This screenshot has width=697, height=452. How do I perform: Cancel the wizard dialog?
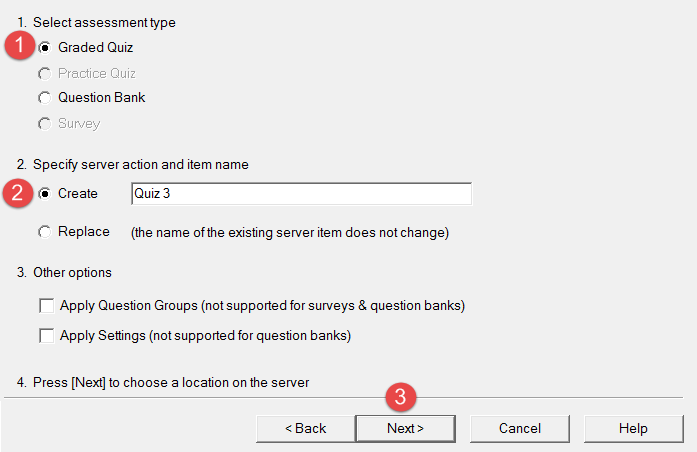[x=520, y=428]
